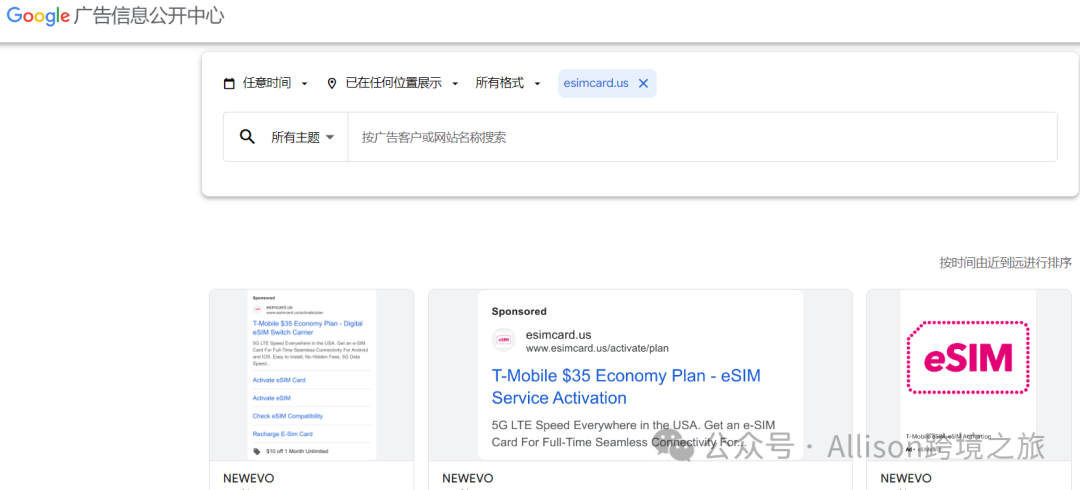Click 'Activate eSIM' sitelink in first ad
The width and height of the screenshot is (1080, 490).
coord(271,398)
